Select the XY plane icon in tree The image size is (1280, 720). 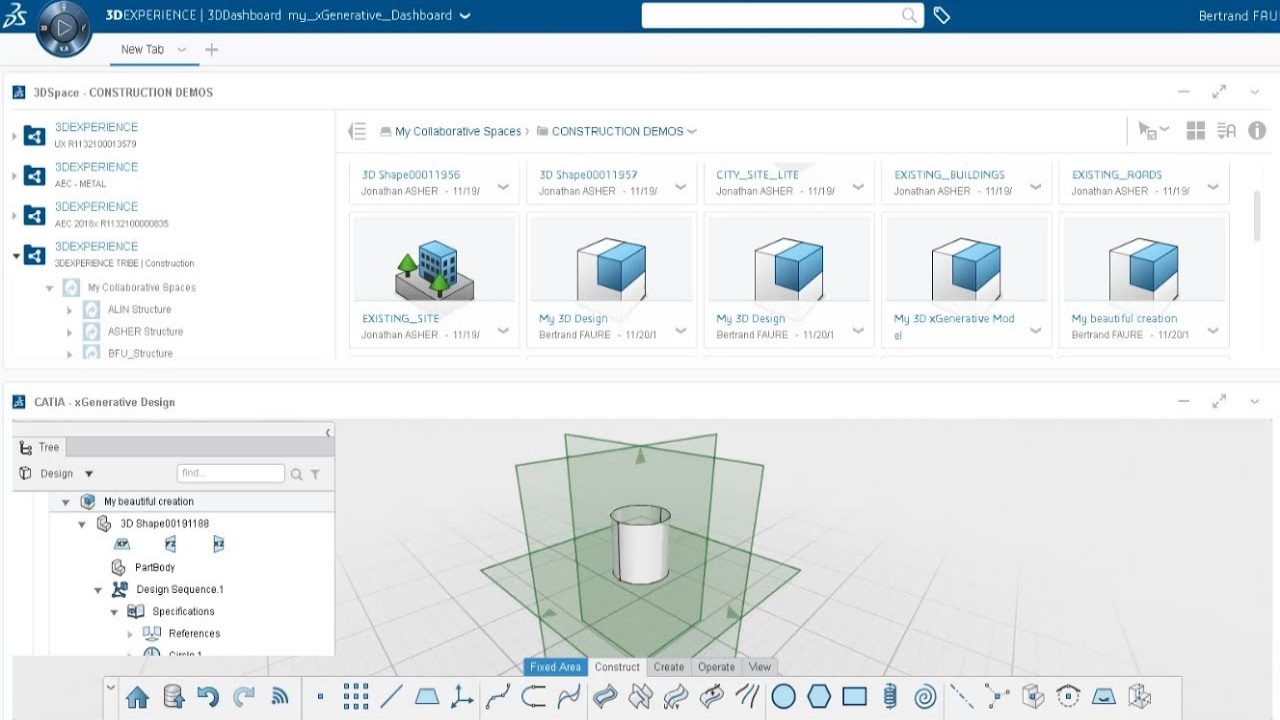pos(122,545)
